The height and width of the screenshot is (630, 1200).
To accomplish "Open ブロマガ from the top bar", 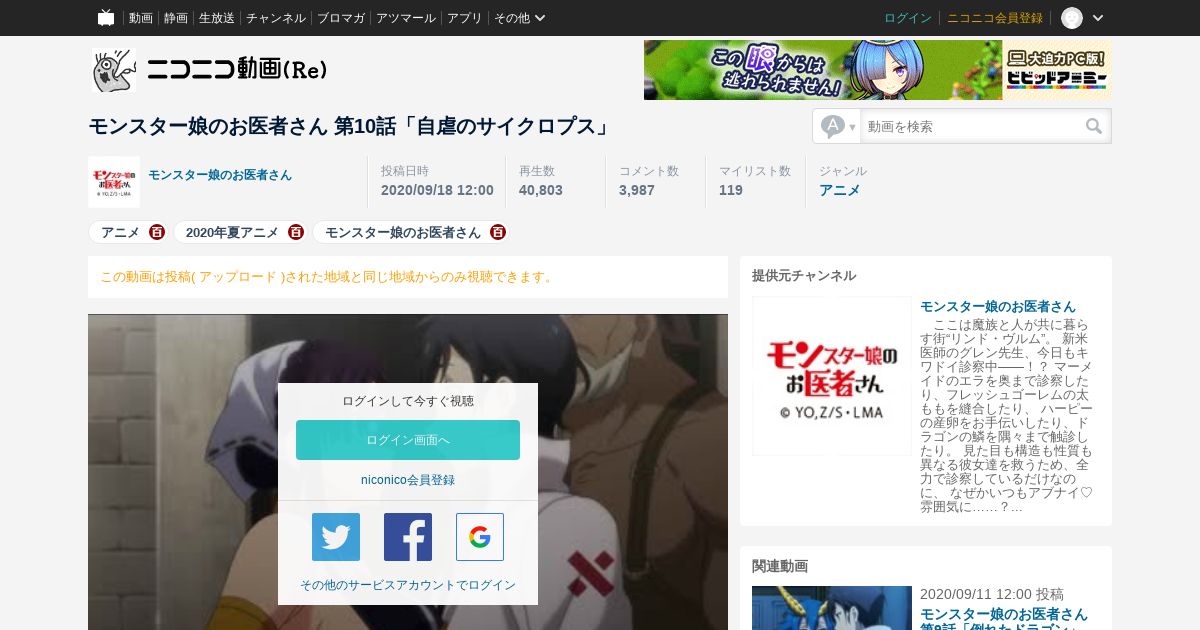I will 341,18.
